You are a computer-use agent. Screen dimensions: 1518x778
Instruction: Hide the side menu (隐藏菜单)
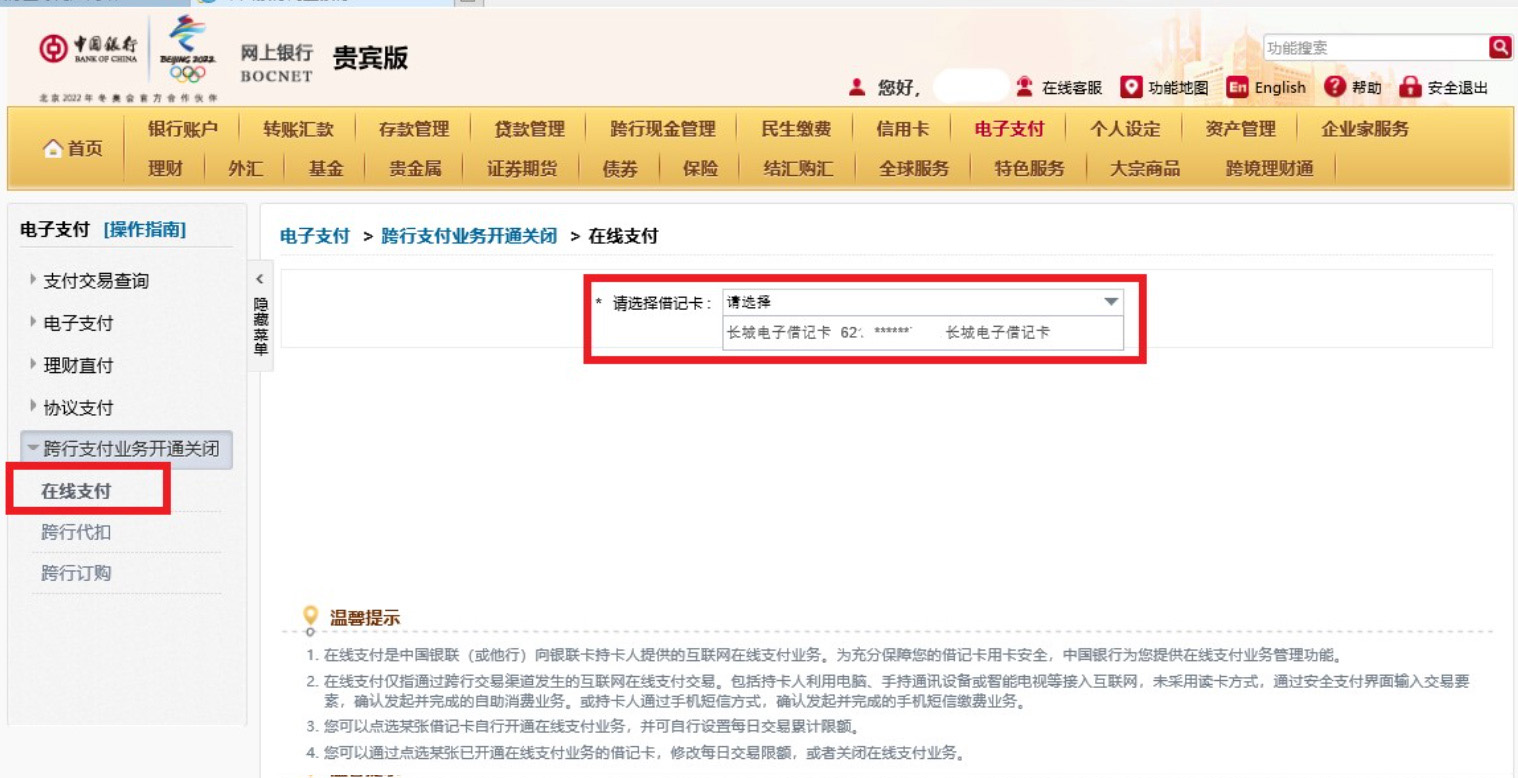260,315
